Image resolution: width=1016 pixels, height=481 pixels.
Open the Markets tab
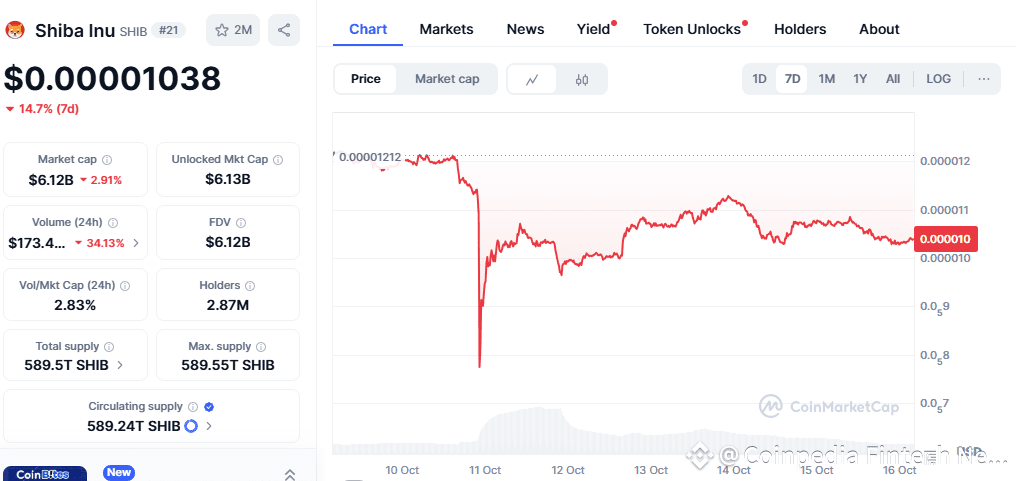pyautogui.click(x=446, y=29)
